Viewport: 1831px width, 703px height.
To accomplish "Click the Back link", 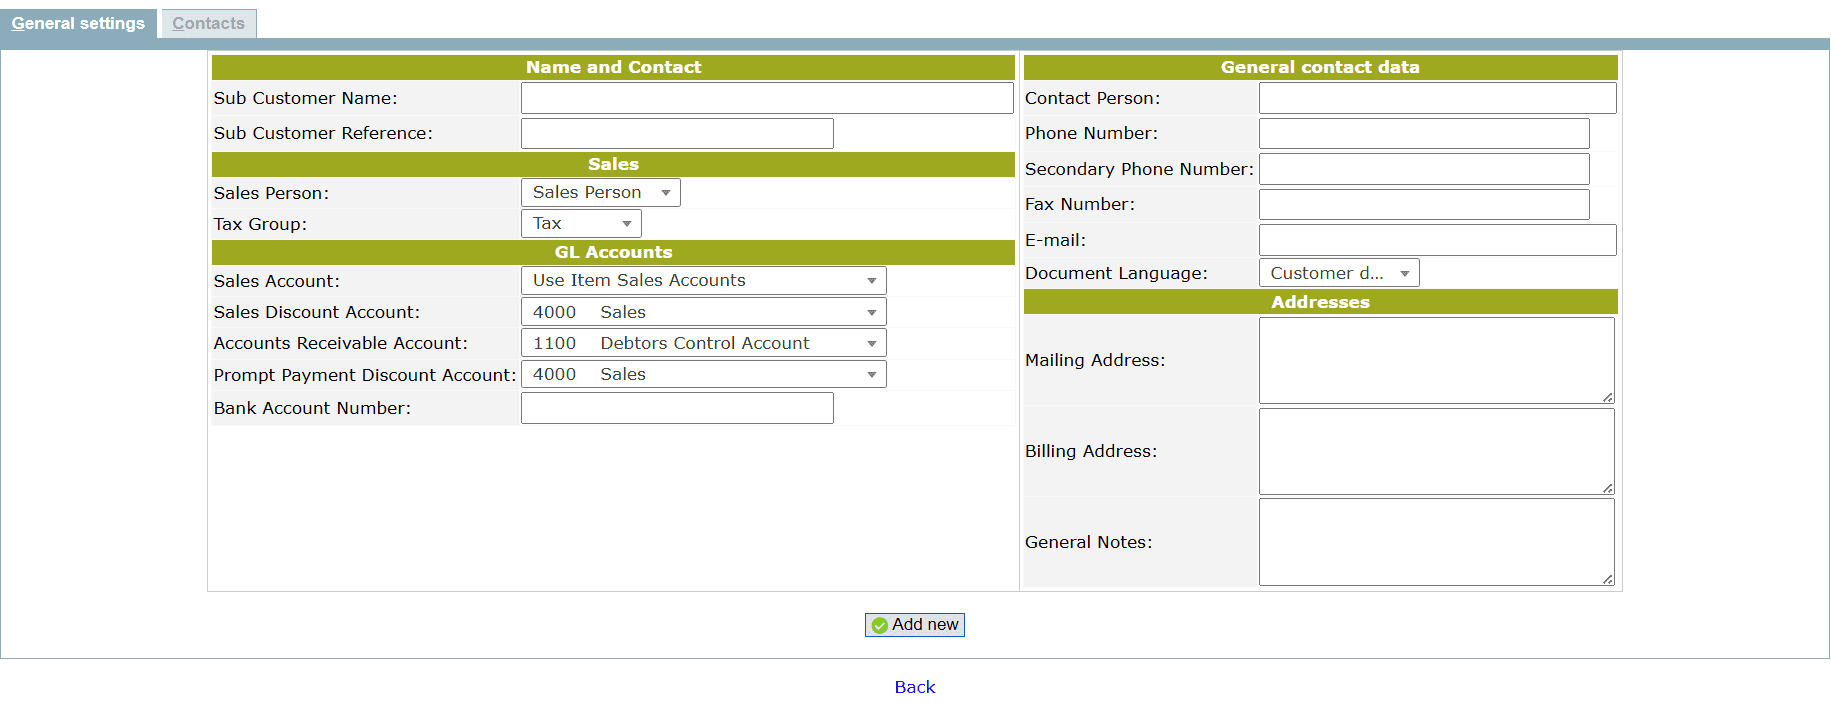I will 914,687.
